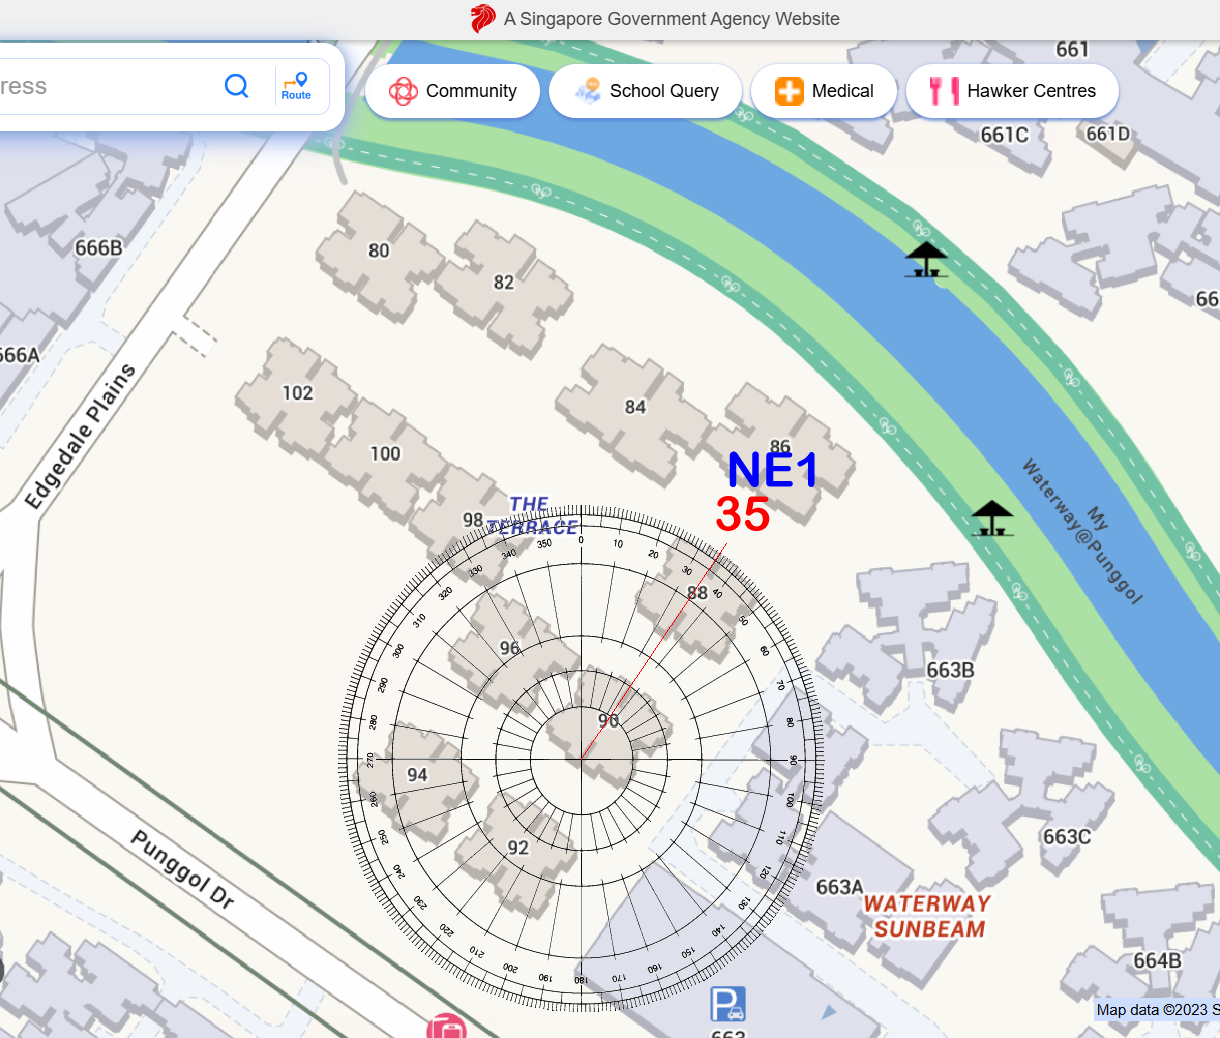Open the Map data ©2023 attribution

(x=1155, y=1009)
